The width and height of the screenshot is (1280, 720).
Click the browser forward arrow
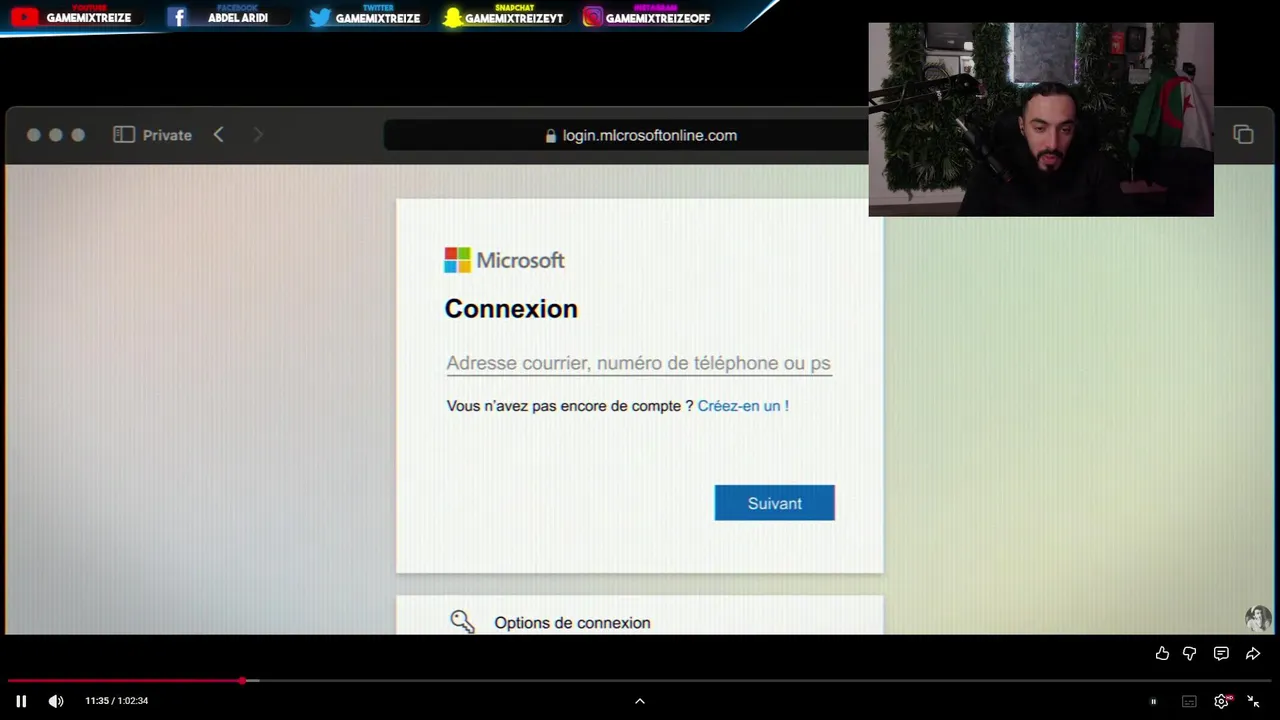coord(258,135)
